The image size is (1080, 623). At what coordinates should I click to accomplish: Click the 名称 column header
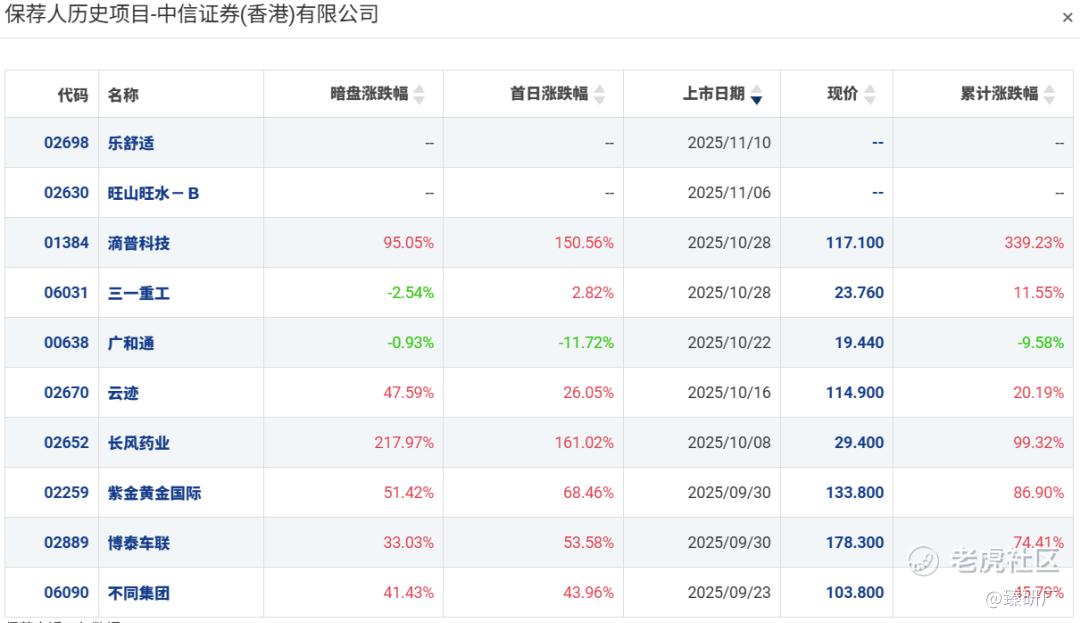123,94
